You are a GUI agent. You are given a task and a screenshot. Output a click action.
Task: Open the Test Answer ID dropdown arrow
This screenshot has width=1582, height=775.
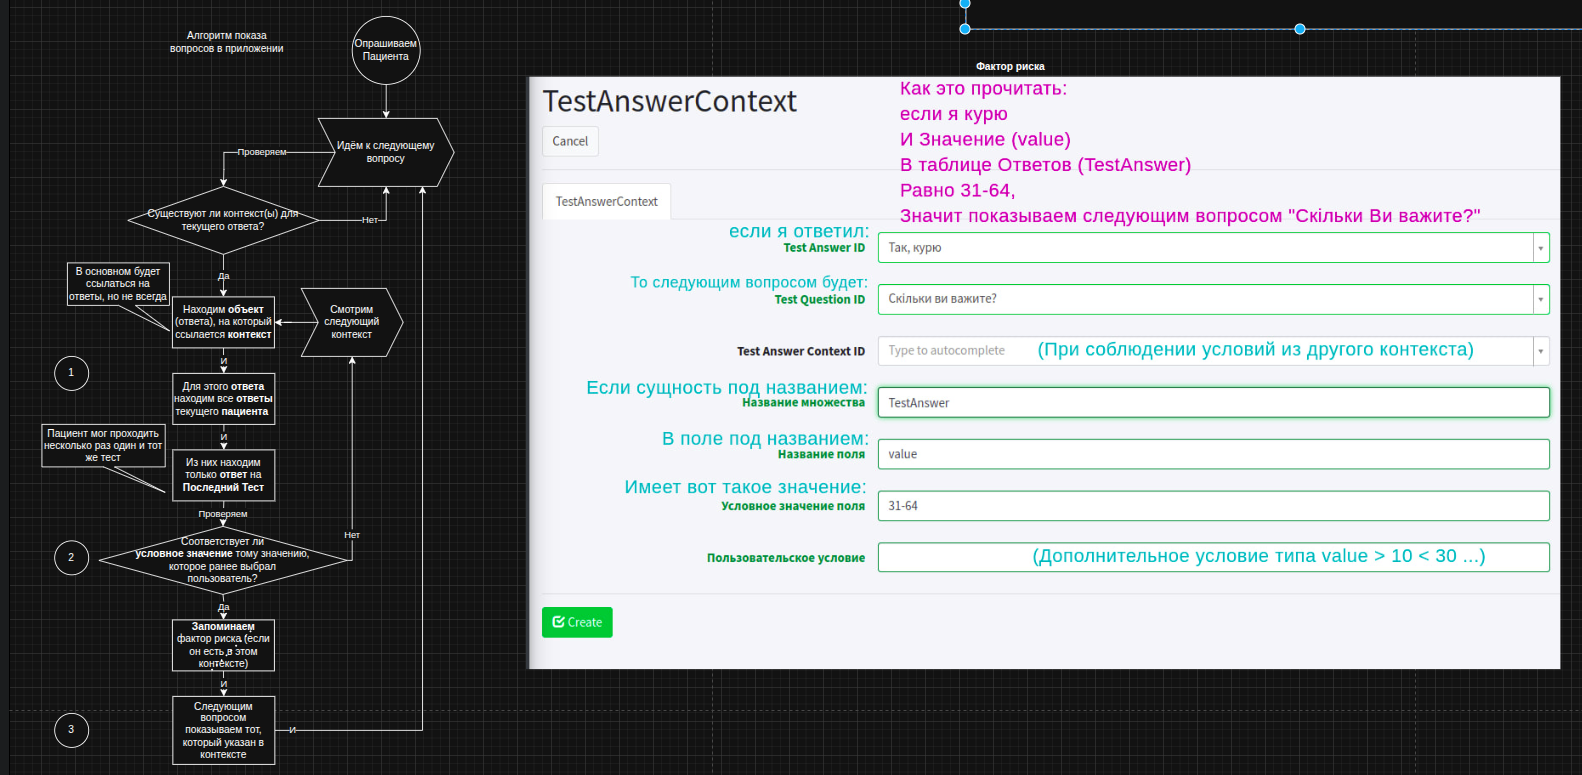tap(1540, 248)
